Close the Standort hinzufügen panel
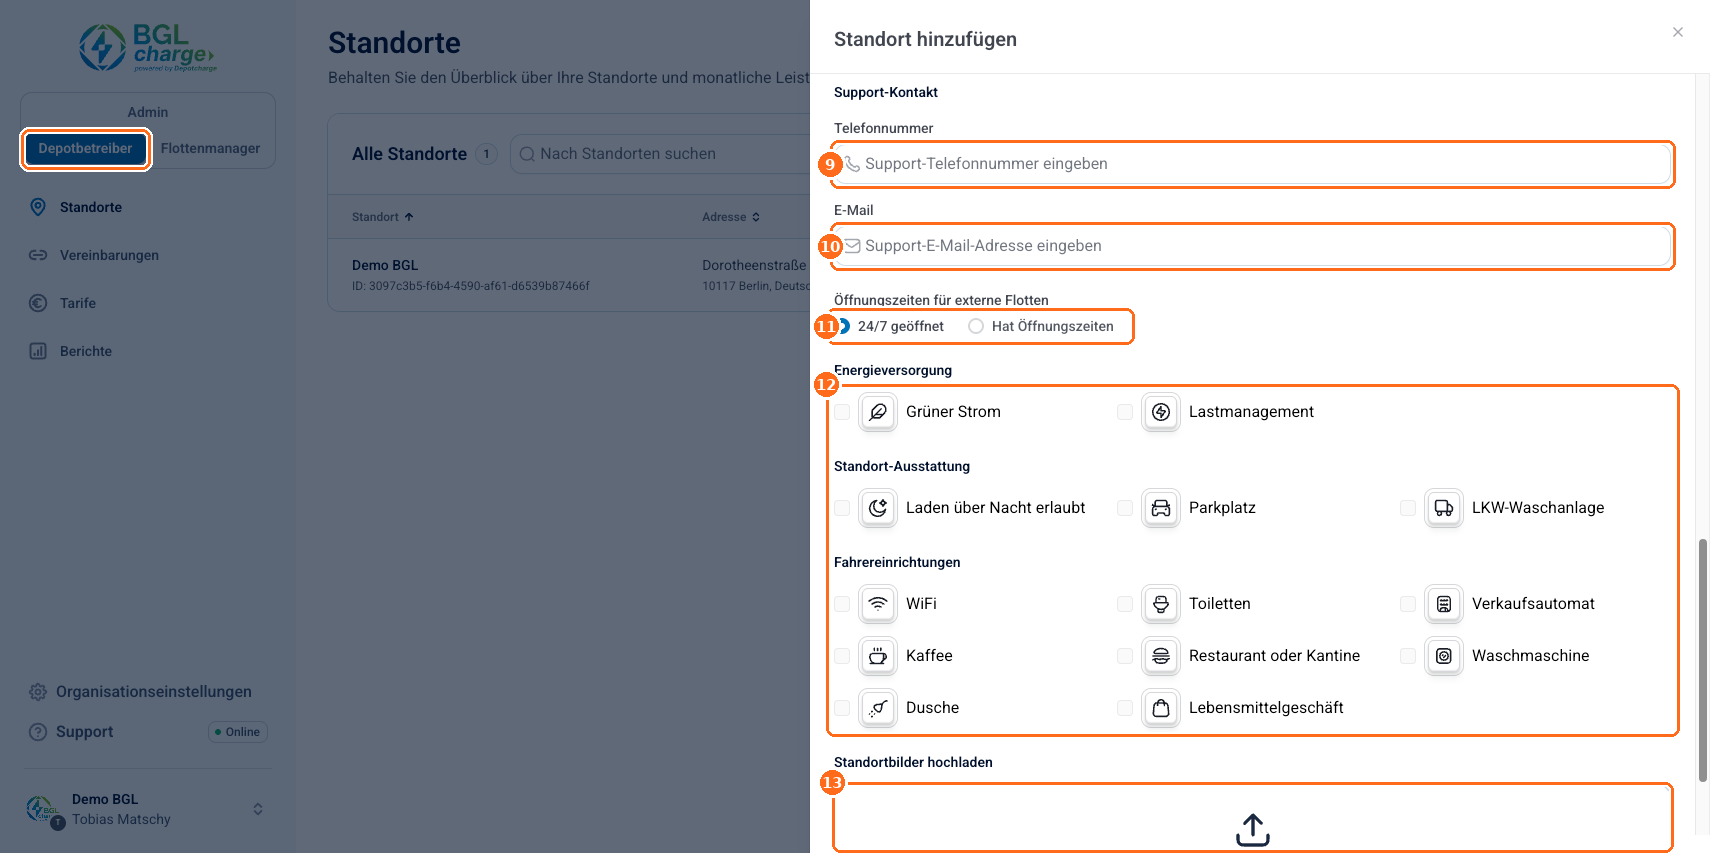This screenshot has height=853, width=1710. click(x=1678, y=32)
